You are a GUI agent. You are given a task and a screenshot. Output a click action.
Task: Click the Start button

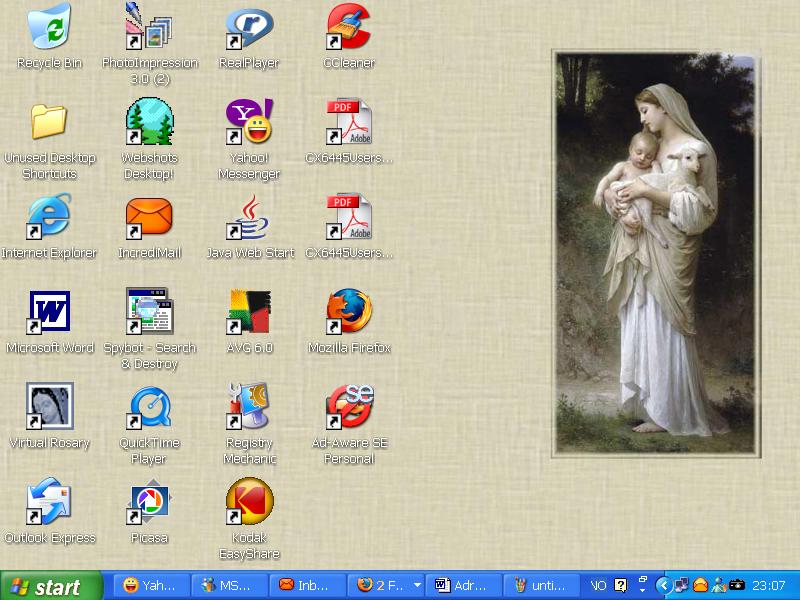(51, 586)
